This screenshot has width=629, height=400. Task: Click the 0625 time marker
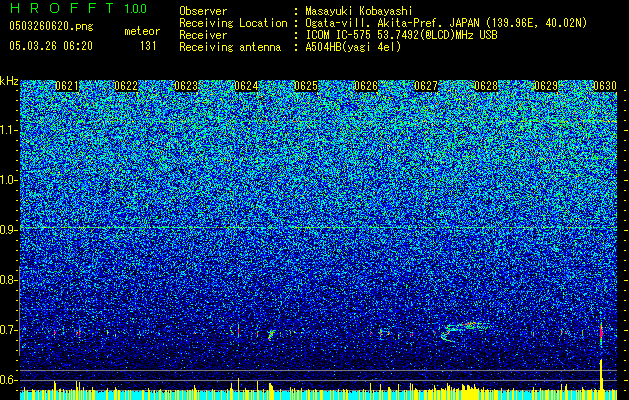[306, 86]
